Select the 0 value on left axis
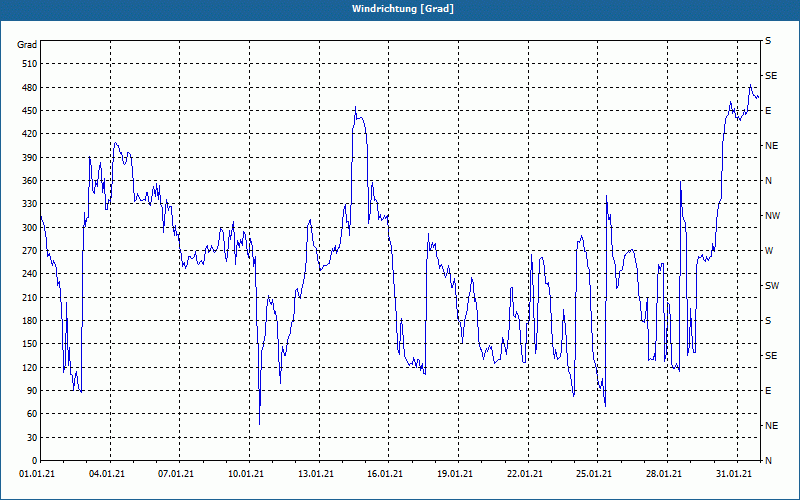This screenshot has width=800, height=500. tap(34, 461)
